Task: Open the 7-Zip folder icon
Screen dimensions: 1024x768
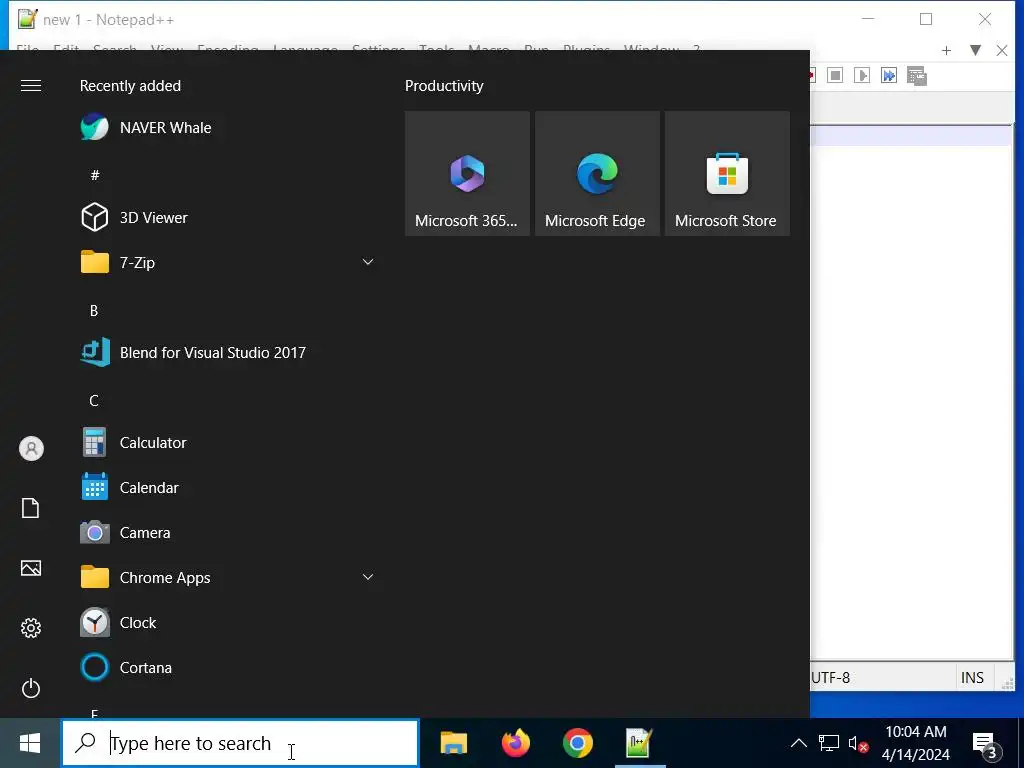Action: click(95, 263)
